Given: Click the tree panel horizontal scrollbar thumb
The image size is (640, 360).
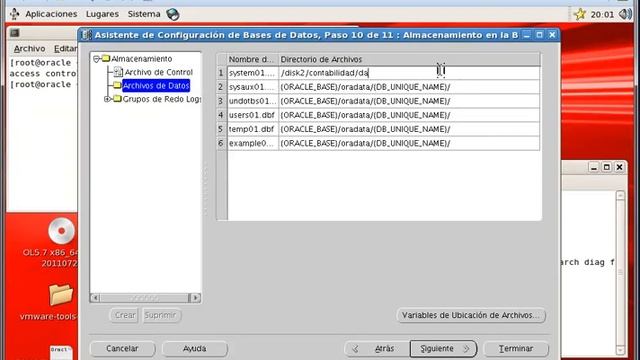Looking at the screenshot, I should (144, 298).
